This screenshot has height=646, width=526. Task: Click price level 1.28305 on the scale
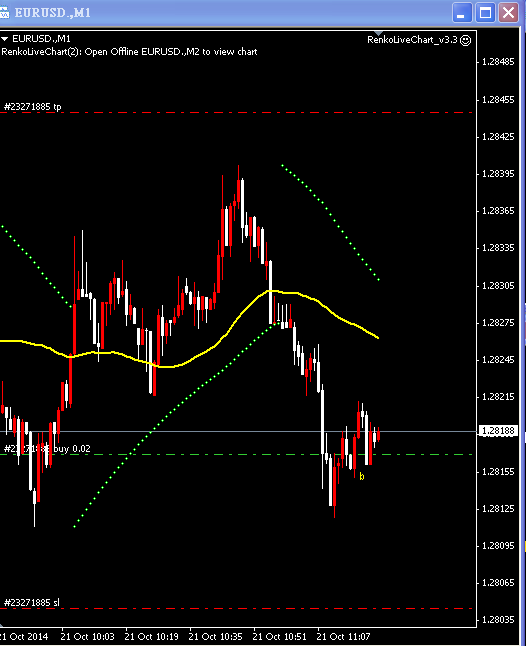(x=498, y=286)
